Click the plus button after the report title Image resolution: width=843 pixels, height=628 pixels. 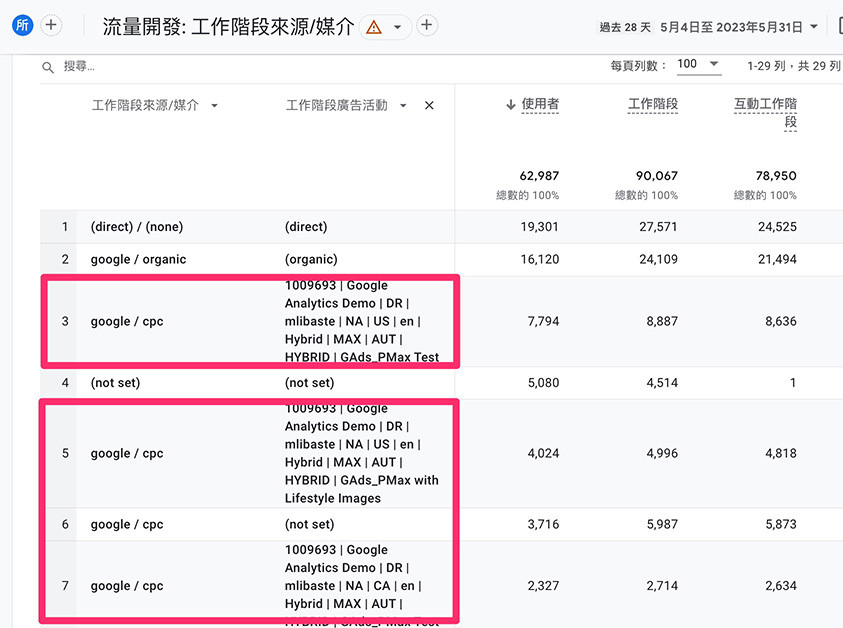pos(427,25)
